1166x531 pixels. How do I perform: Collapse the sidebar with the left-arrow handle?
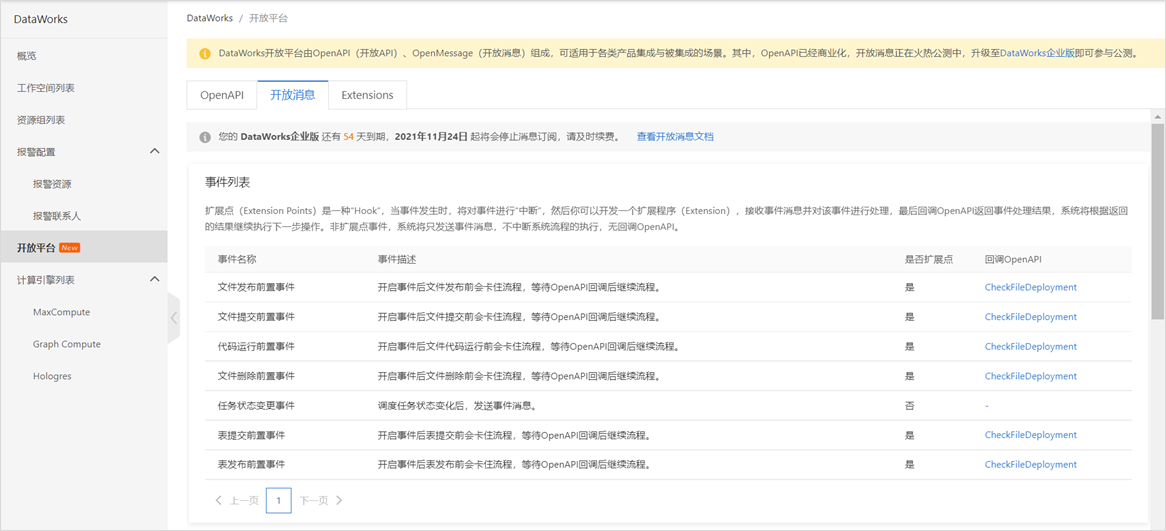[x=173, y=318]
